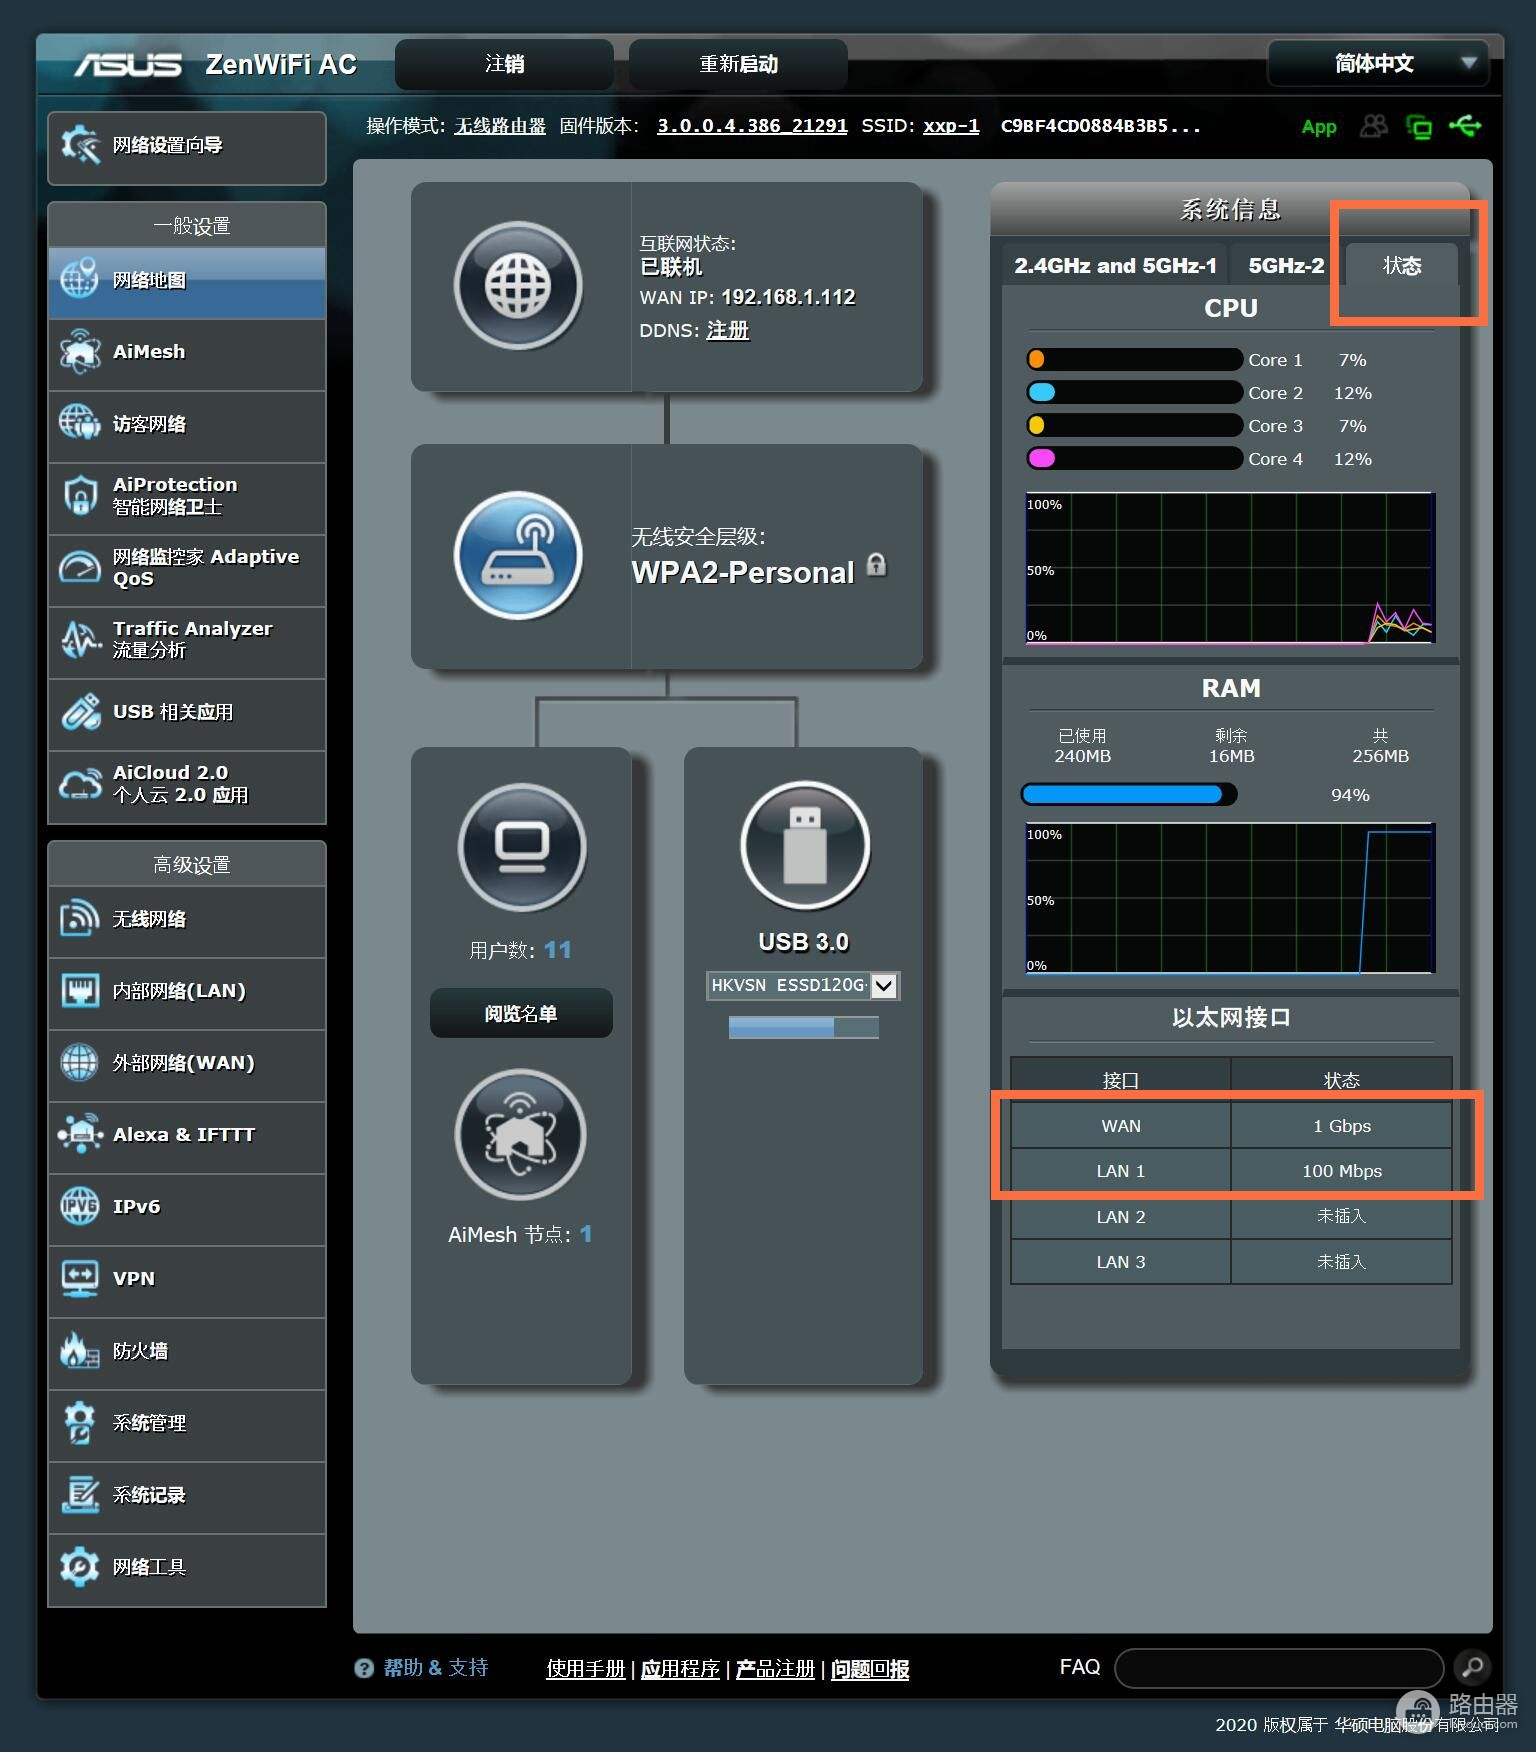Viewport: 1536px width, 1752px height.
Task: Switch to the 5GHz-2 tab
Action: (x=1285, y=266)
